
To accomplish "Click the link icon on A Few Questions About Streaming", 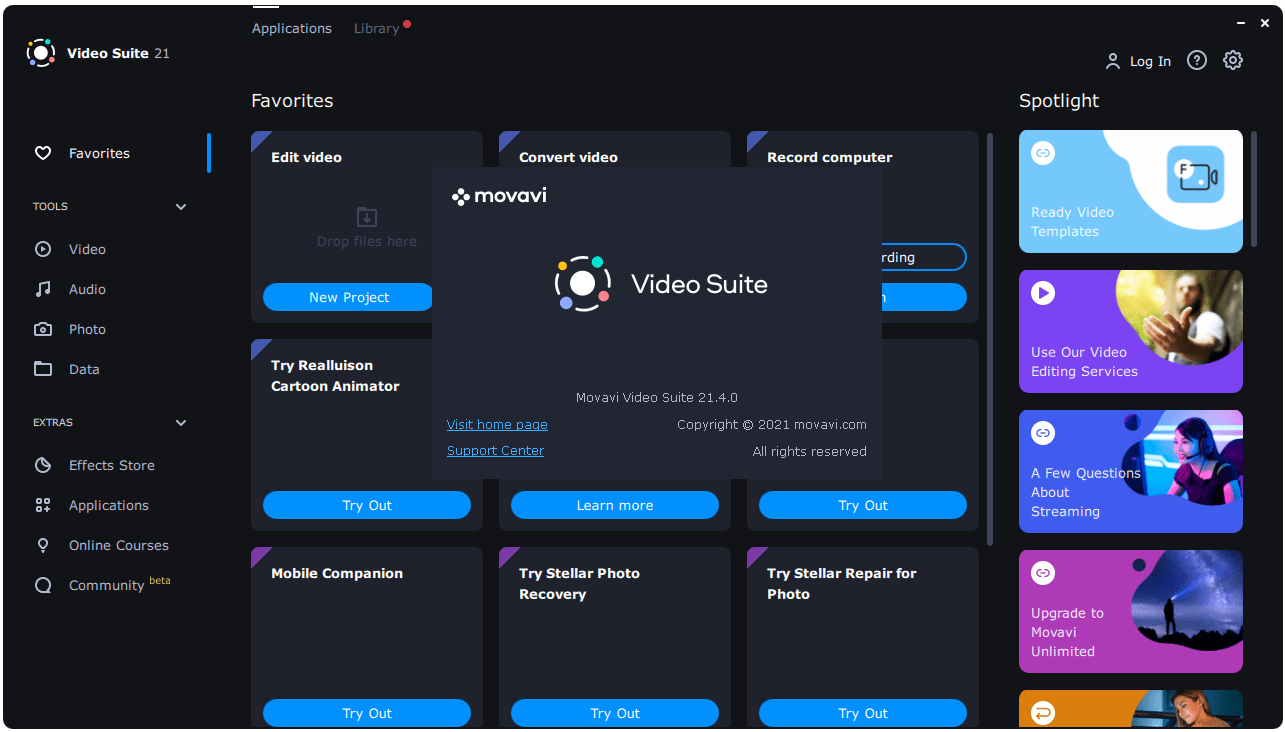I will (1043, 433).
